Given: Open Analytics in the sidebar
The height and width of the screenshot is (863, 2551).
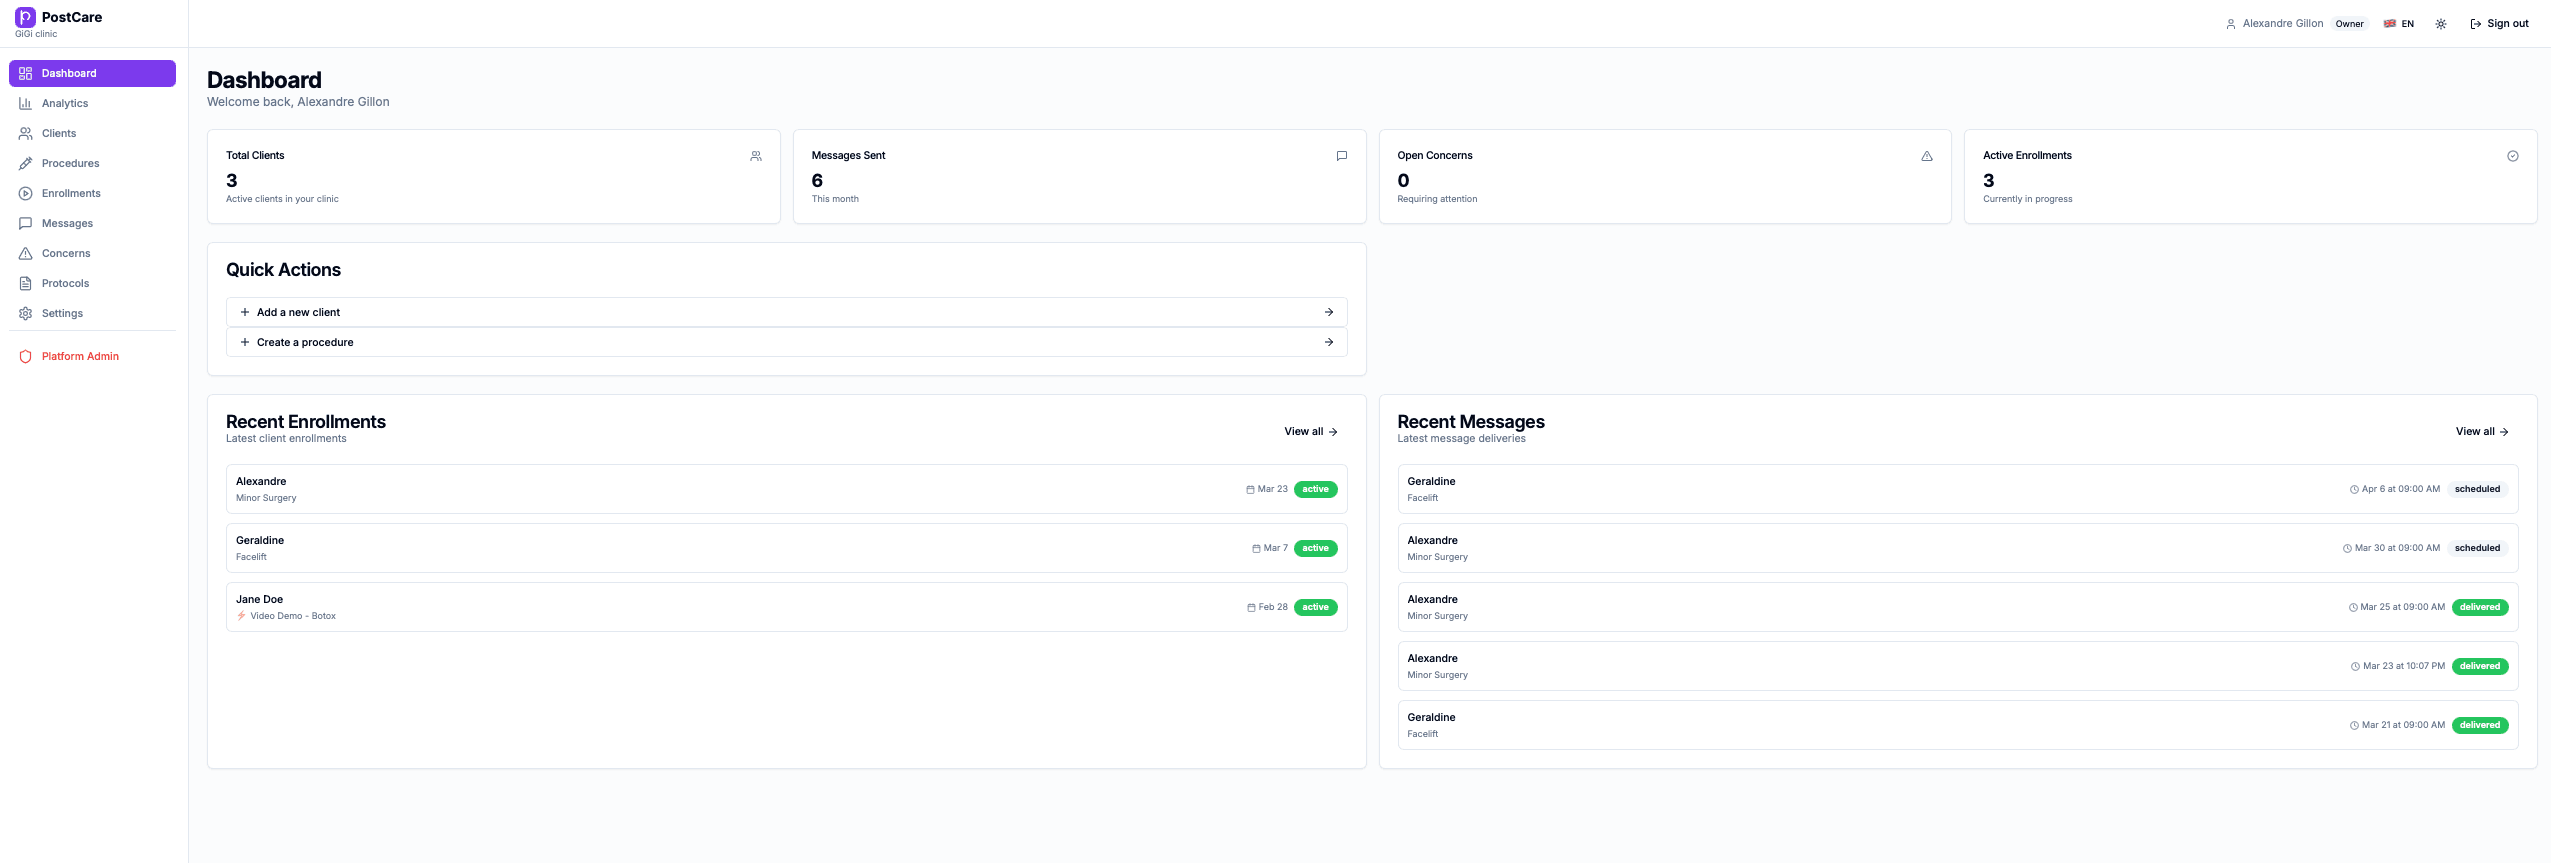Looking at the screenshot, I should coord(92,103).
